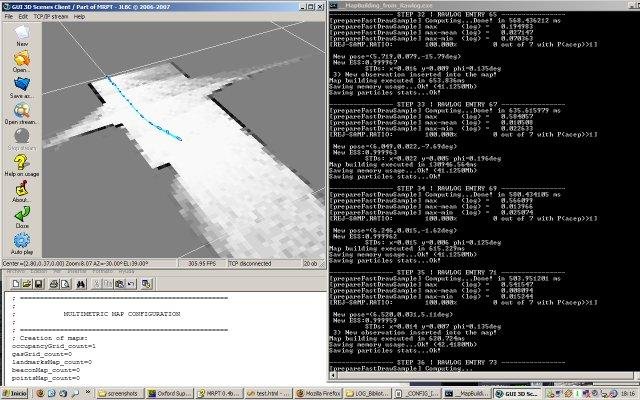Click the STEP 35 RAWLOG ENTRY 71 console line
This screenshot has height=400, width=640.
[x=447, y=272]
